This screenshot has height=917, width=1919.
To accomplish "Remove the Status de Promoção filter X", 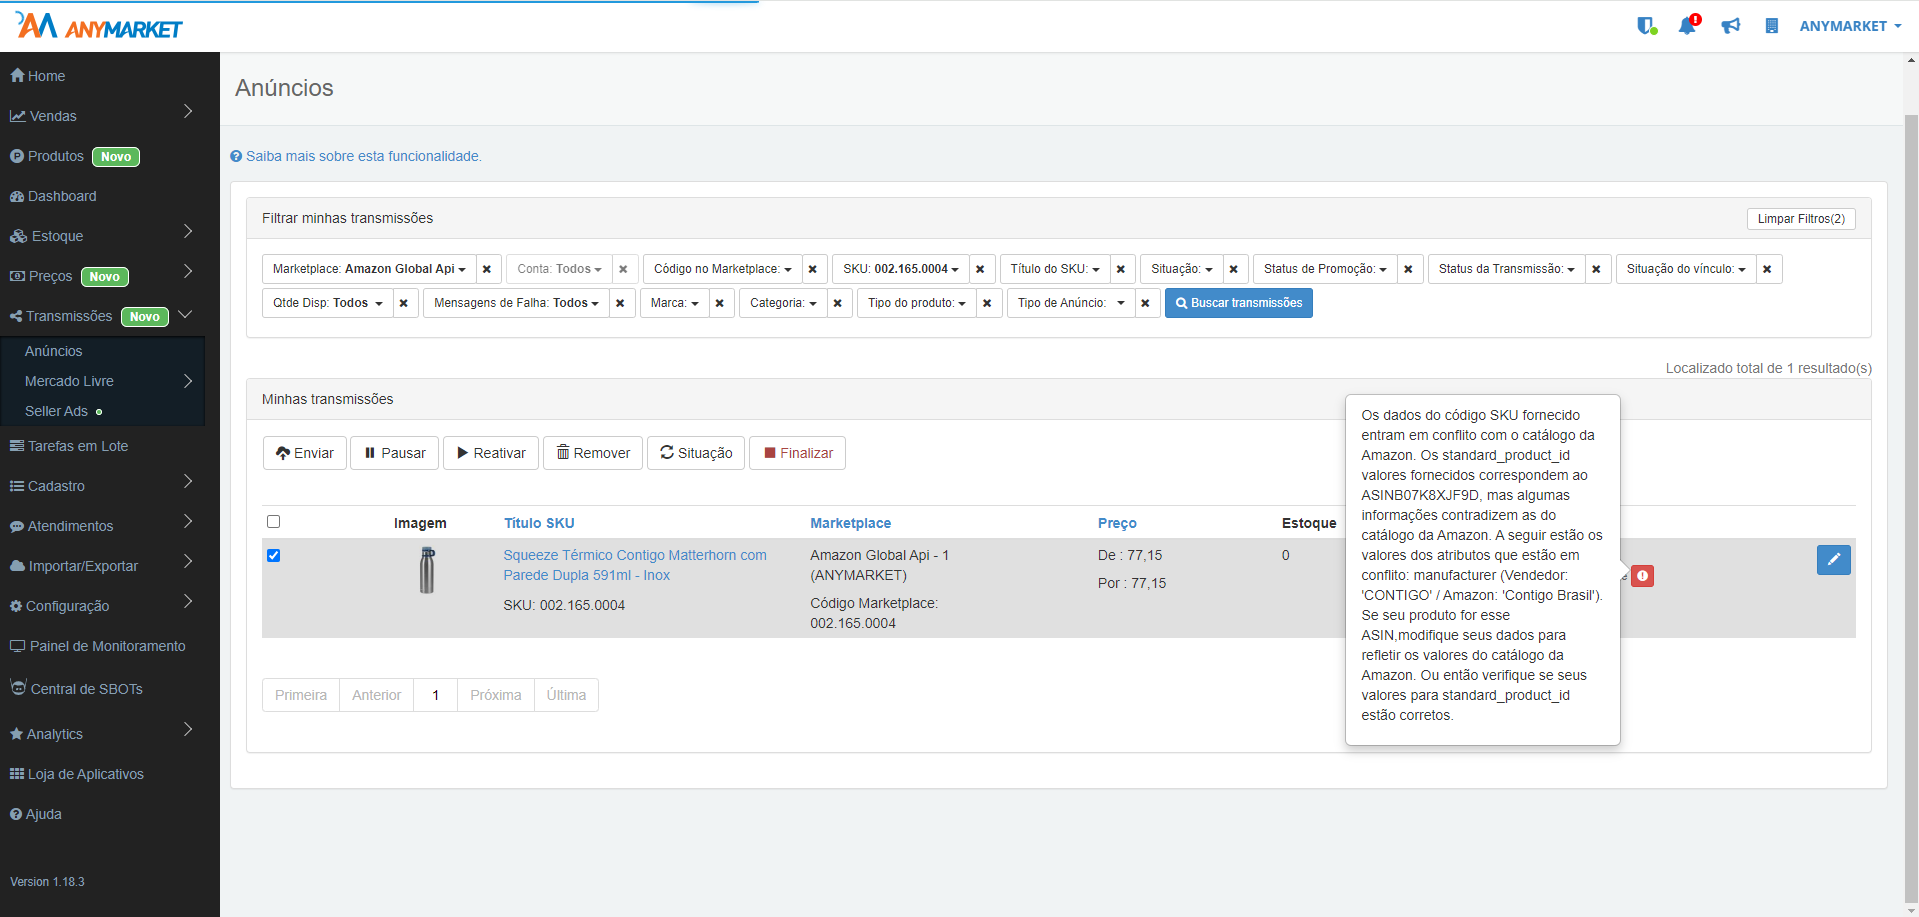I will tap(1408, 269).
